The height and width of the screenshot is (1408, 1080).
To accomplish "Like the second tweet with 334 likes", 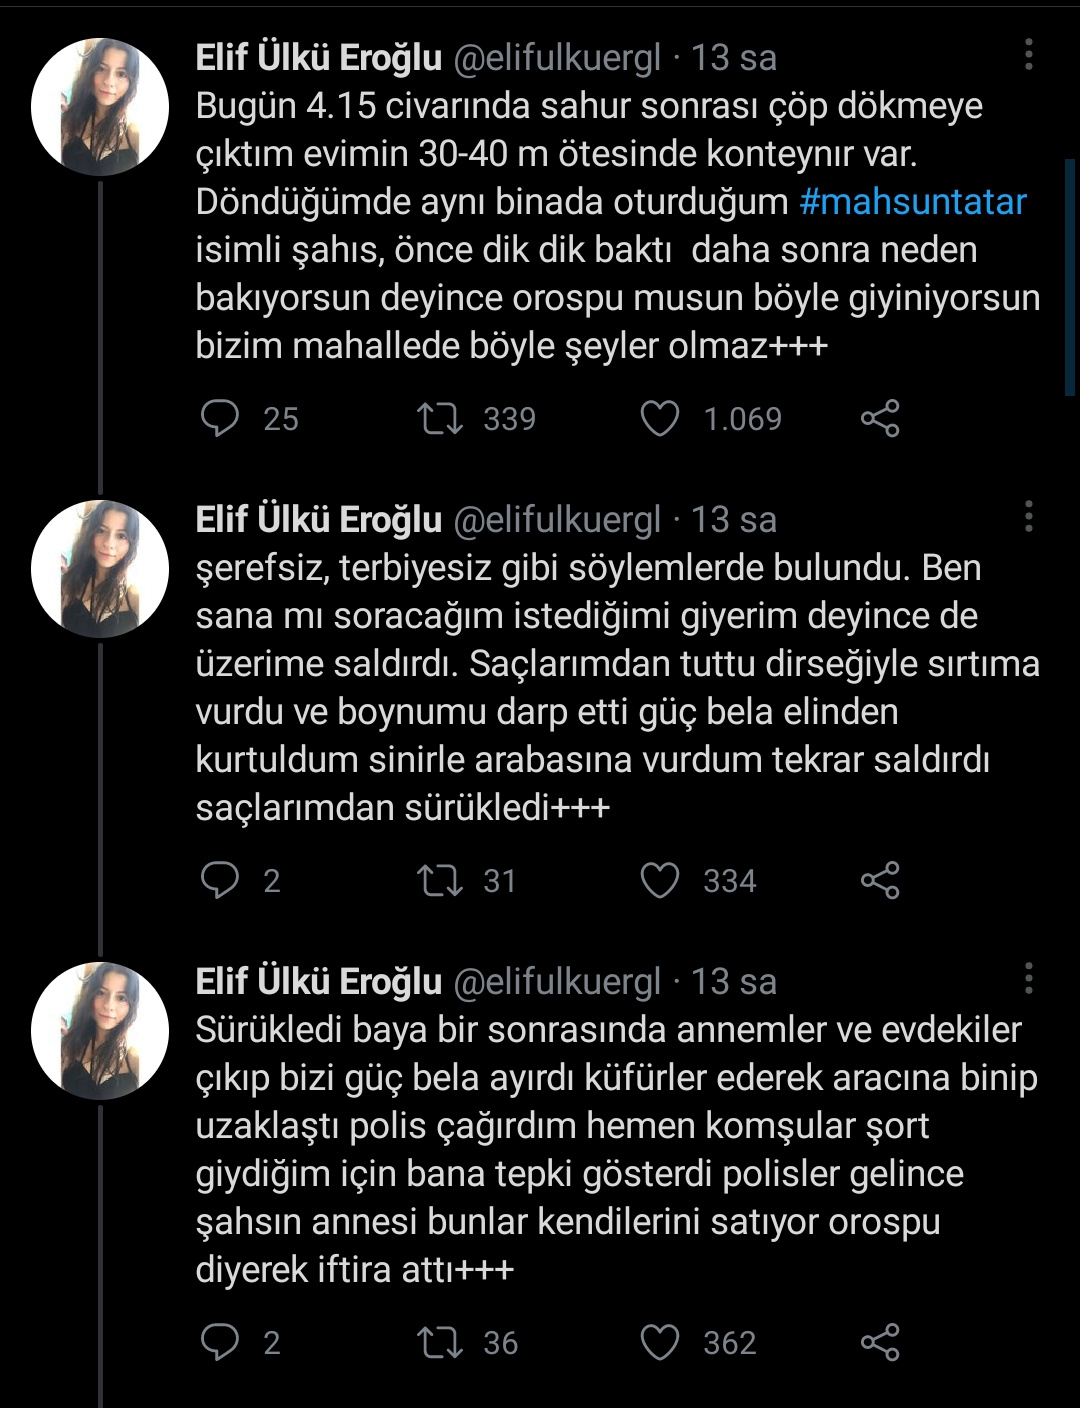I will click(660, 881).
